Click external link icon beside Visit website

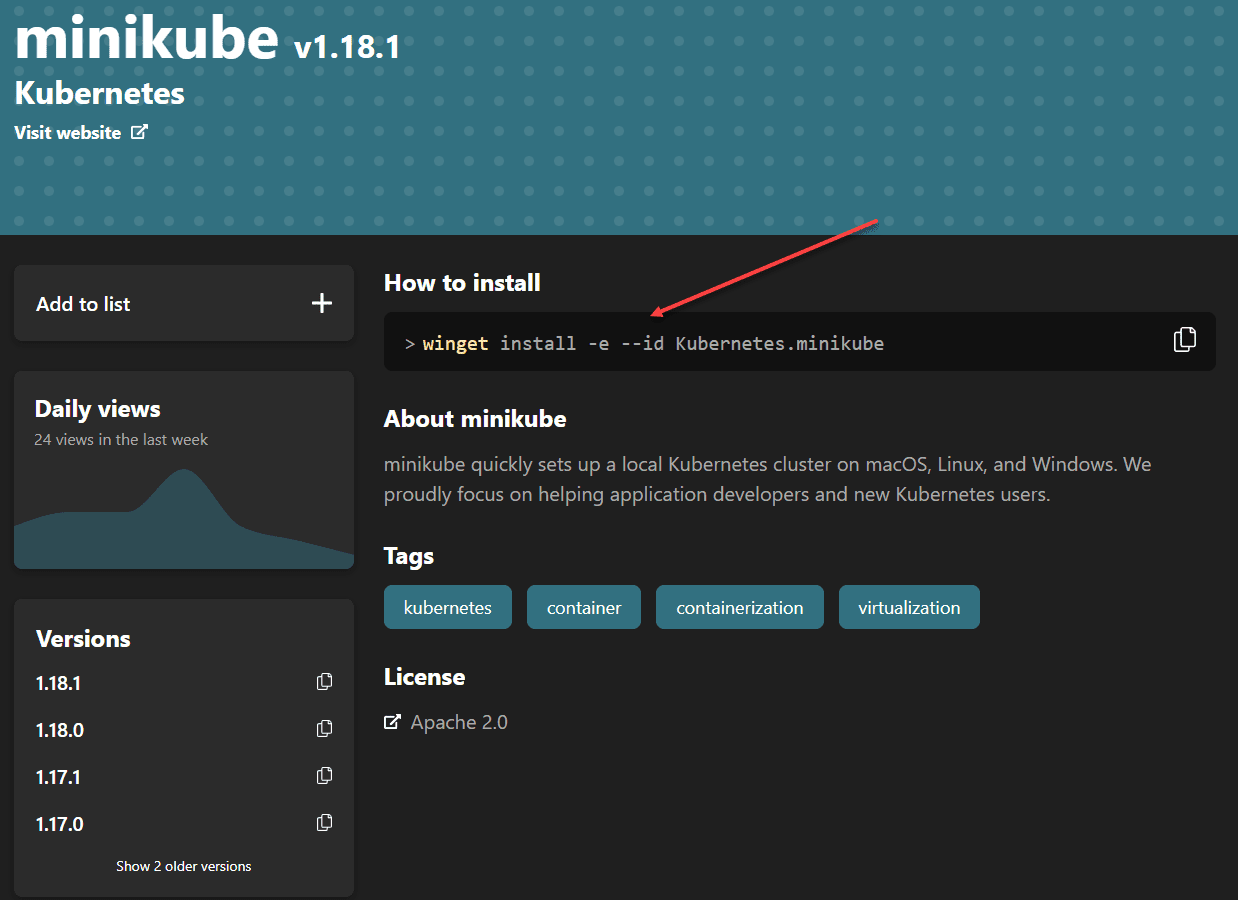click(x=139, y=132)
